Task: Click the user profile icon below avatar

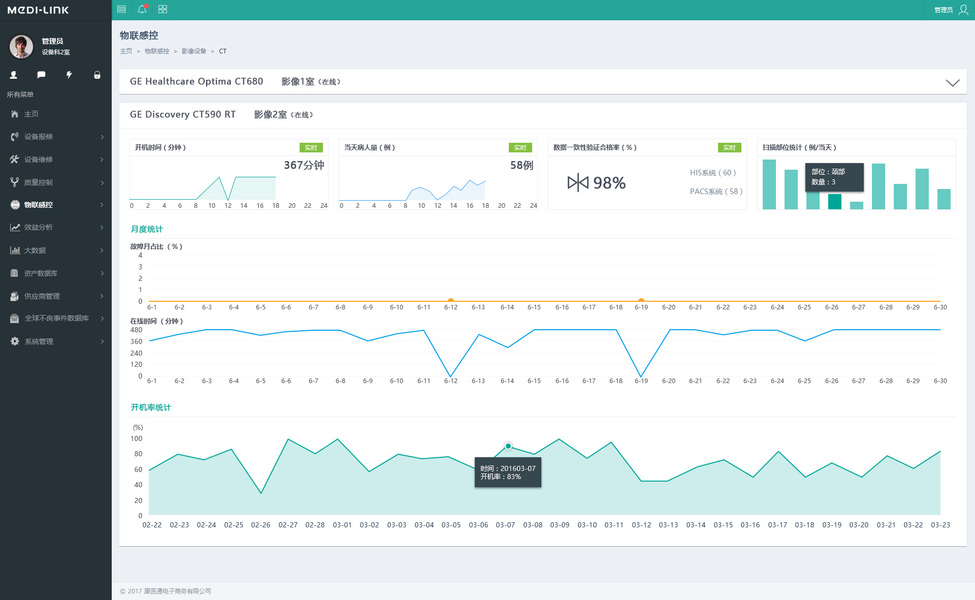Action: tap(13, 75)
